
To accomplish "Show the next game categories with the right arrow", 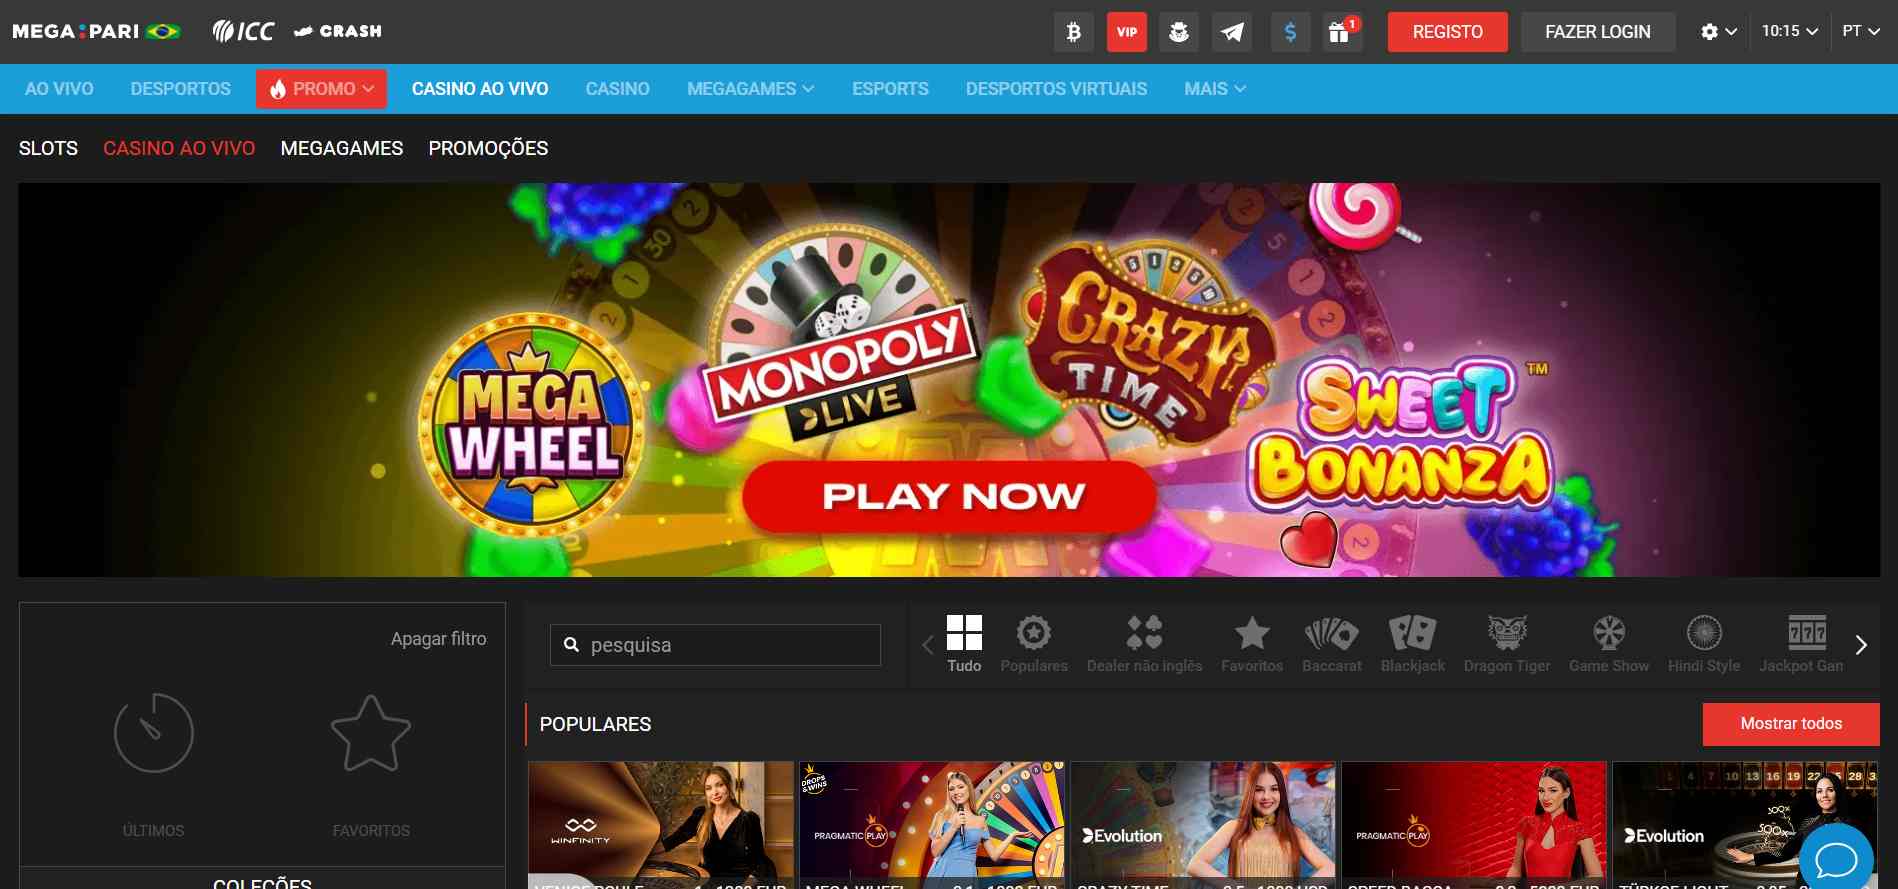I will (1861, 645).
